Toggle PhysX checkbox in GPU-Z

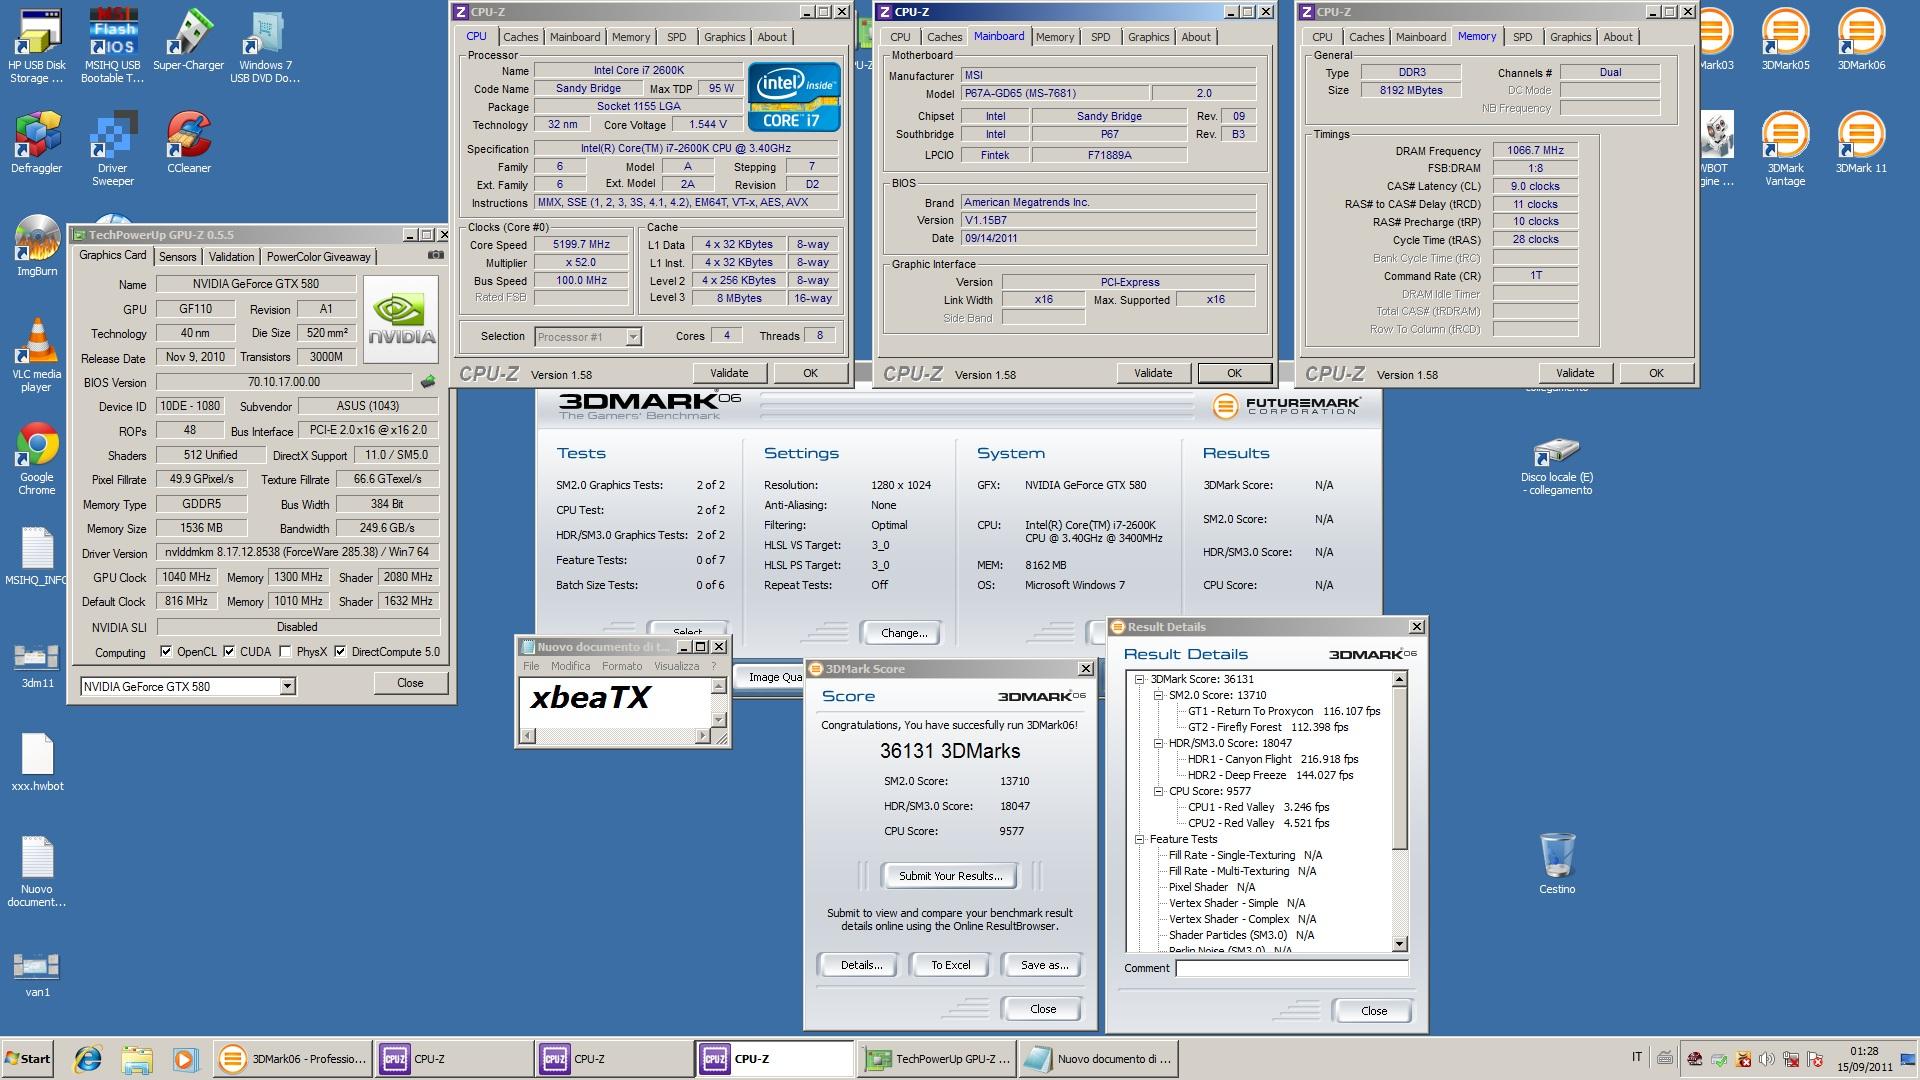[286, 652]
